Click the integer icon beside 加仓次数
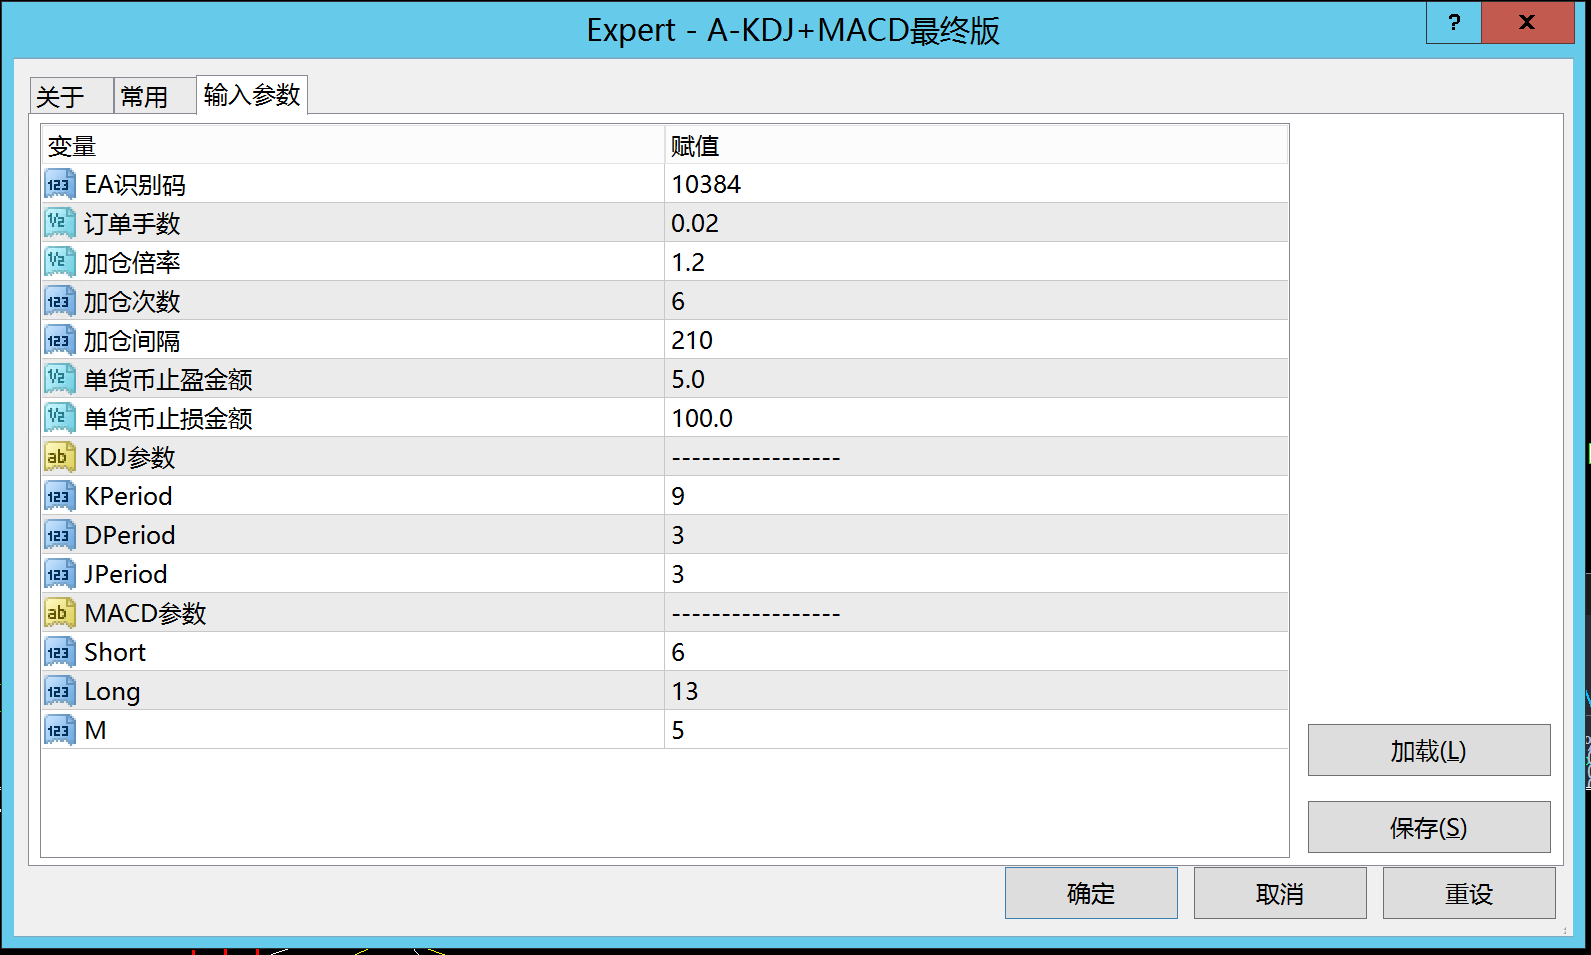This screenshot has height=955, width=1591. coord(59,301)
